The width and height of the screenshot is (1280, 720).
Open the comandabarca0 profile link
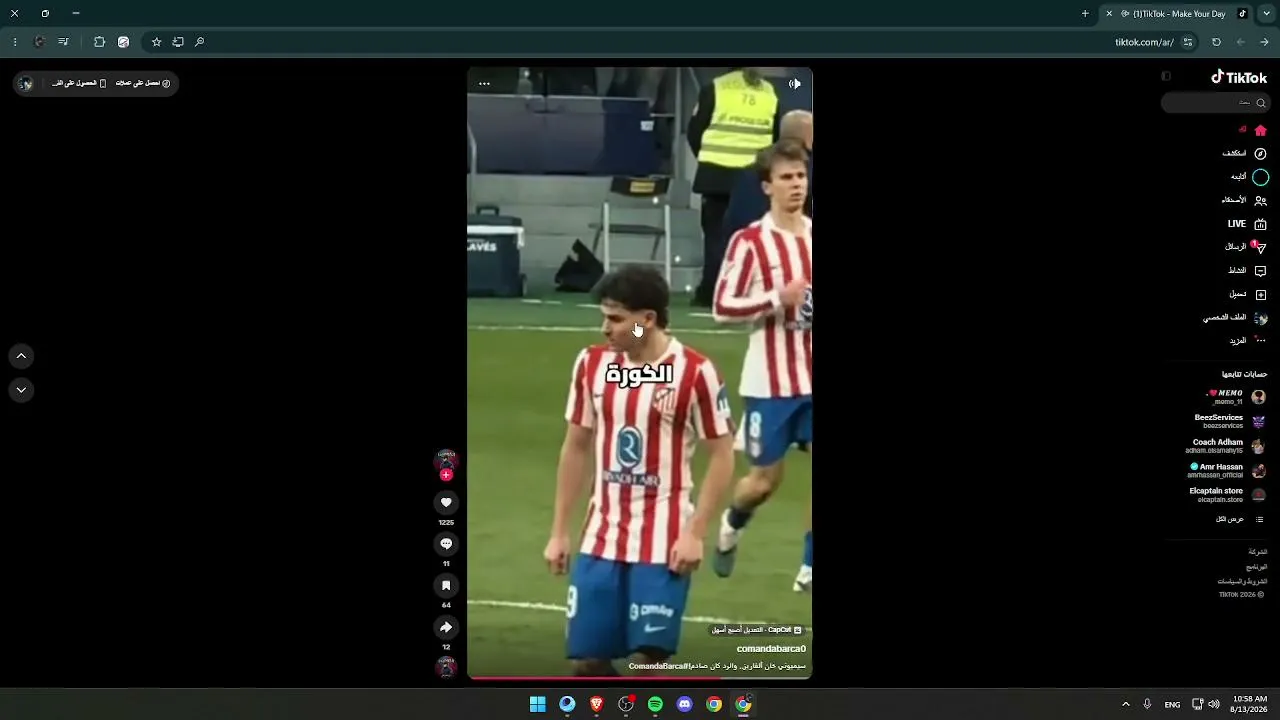771,649
